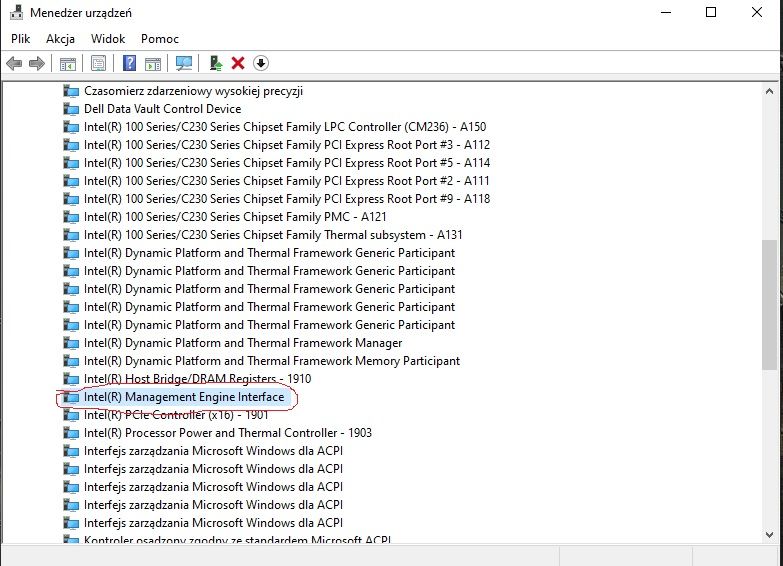Click the device icon beside PCI Express Root Port #3

[x=71, y=145]
